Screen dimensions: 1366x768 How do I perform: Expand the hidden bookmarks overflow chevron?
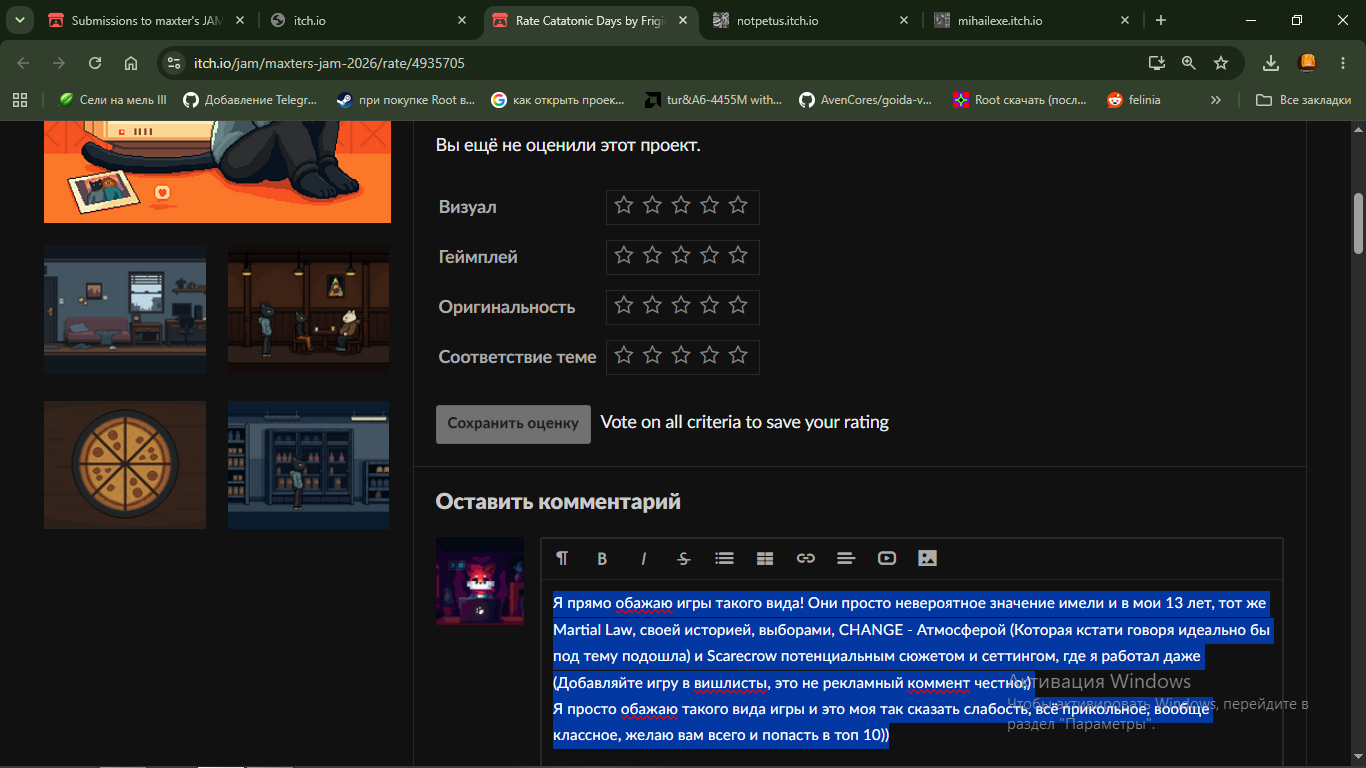click(1216, 100)
